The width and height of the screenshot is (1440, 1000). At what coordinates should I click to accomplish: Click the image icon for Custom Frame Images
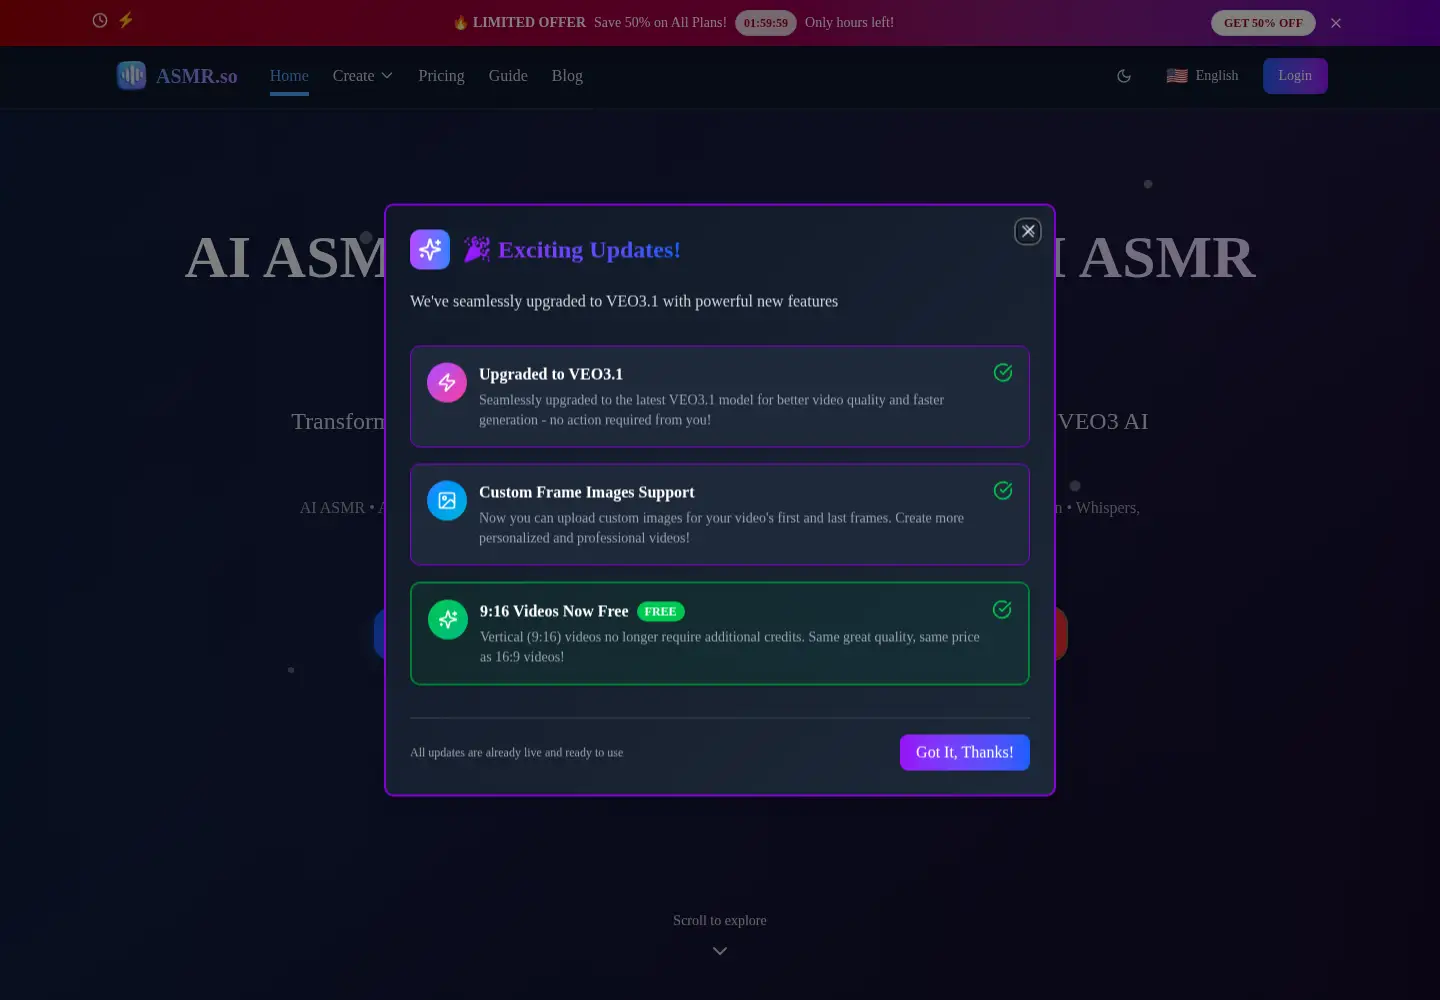[447, 500]
